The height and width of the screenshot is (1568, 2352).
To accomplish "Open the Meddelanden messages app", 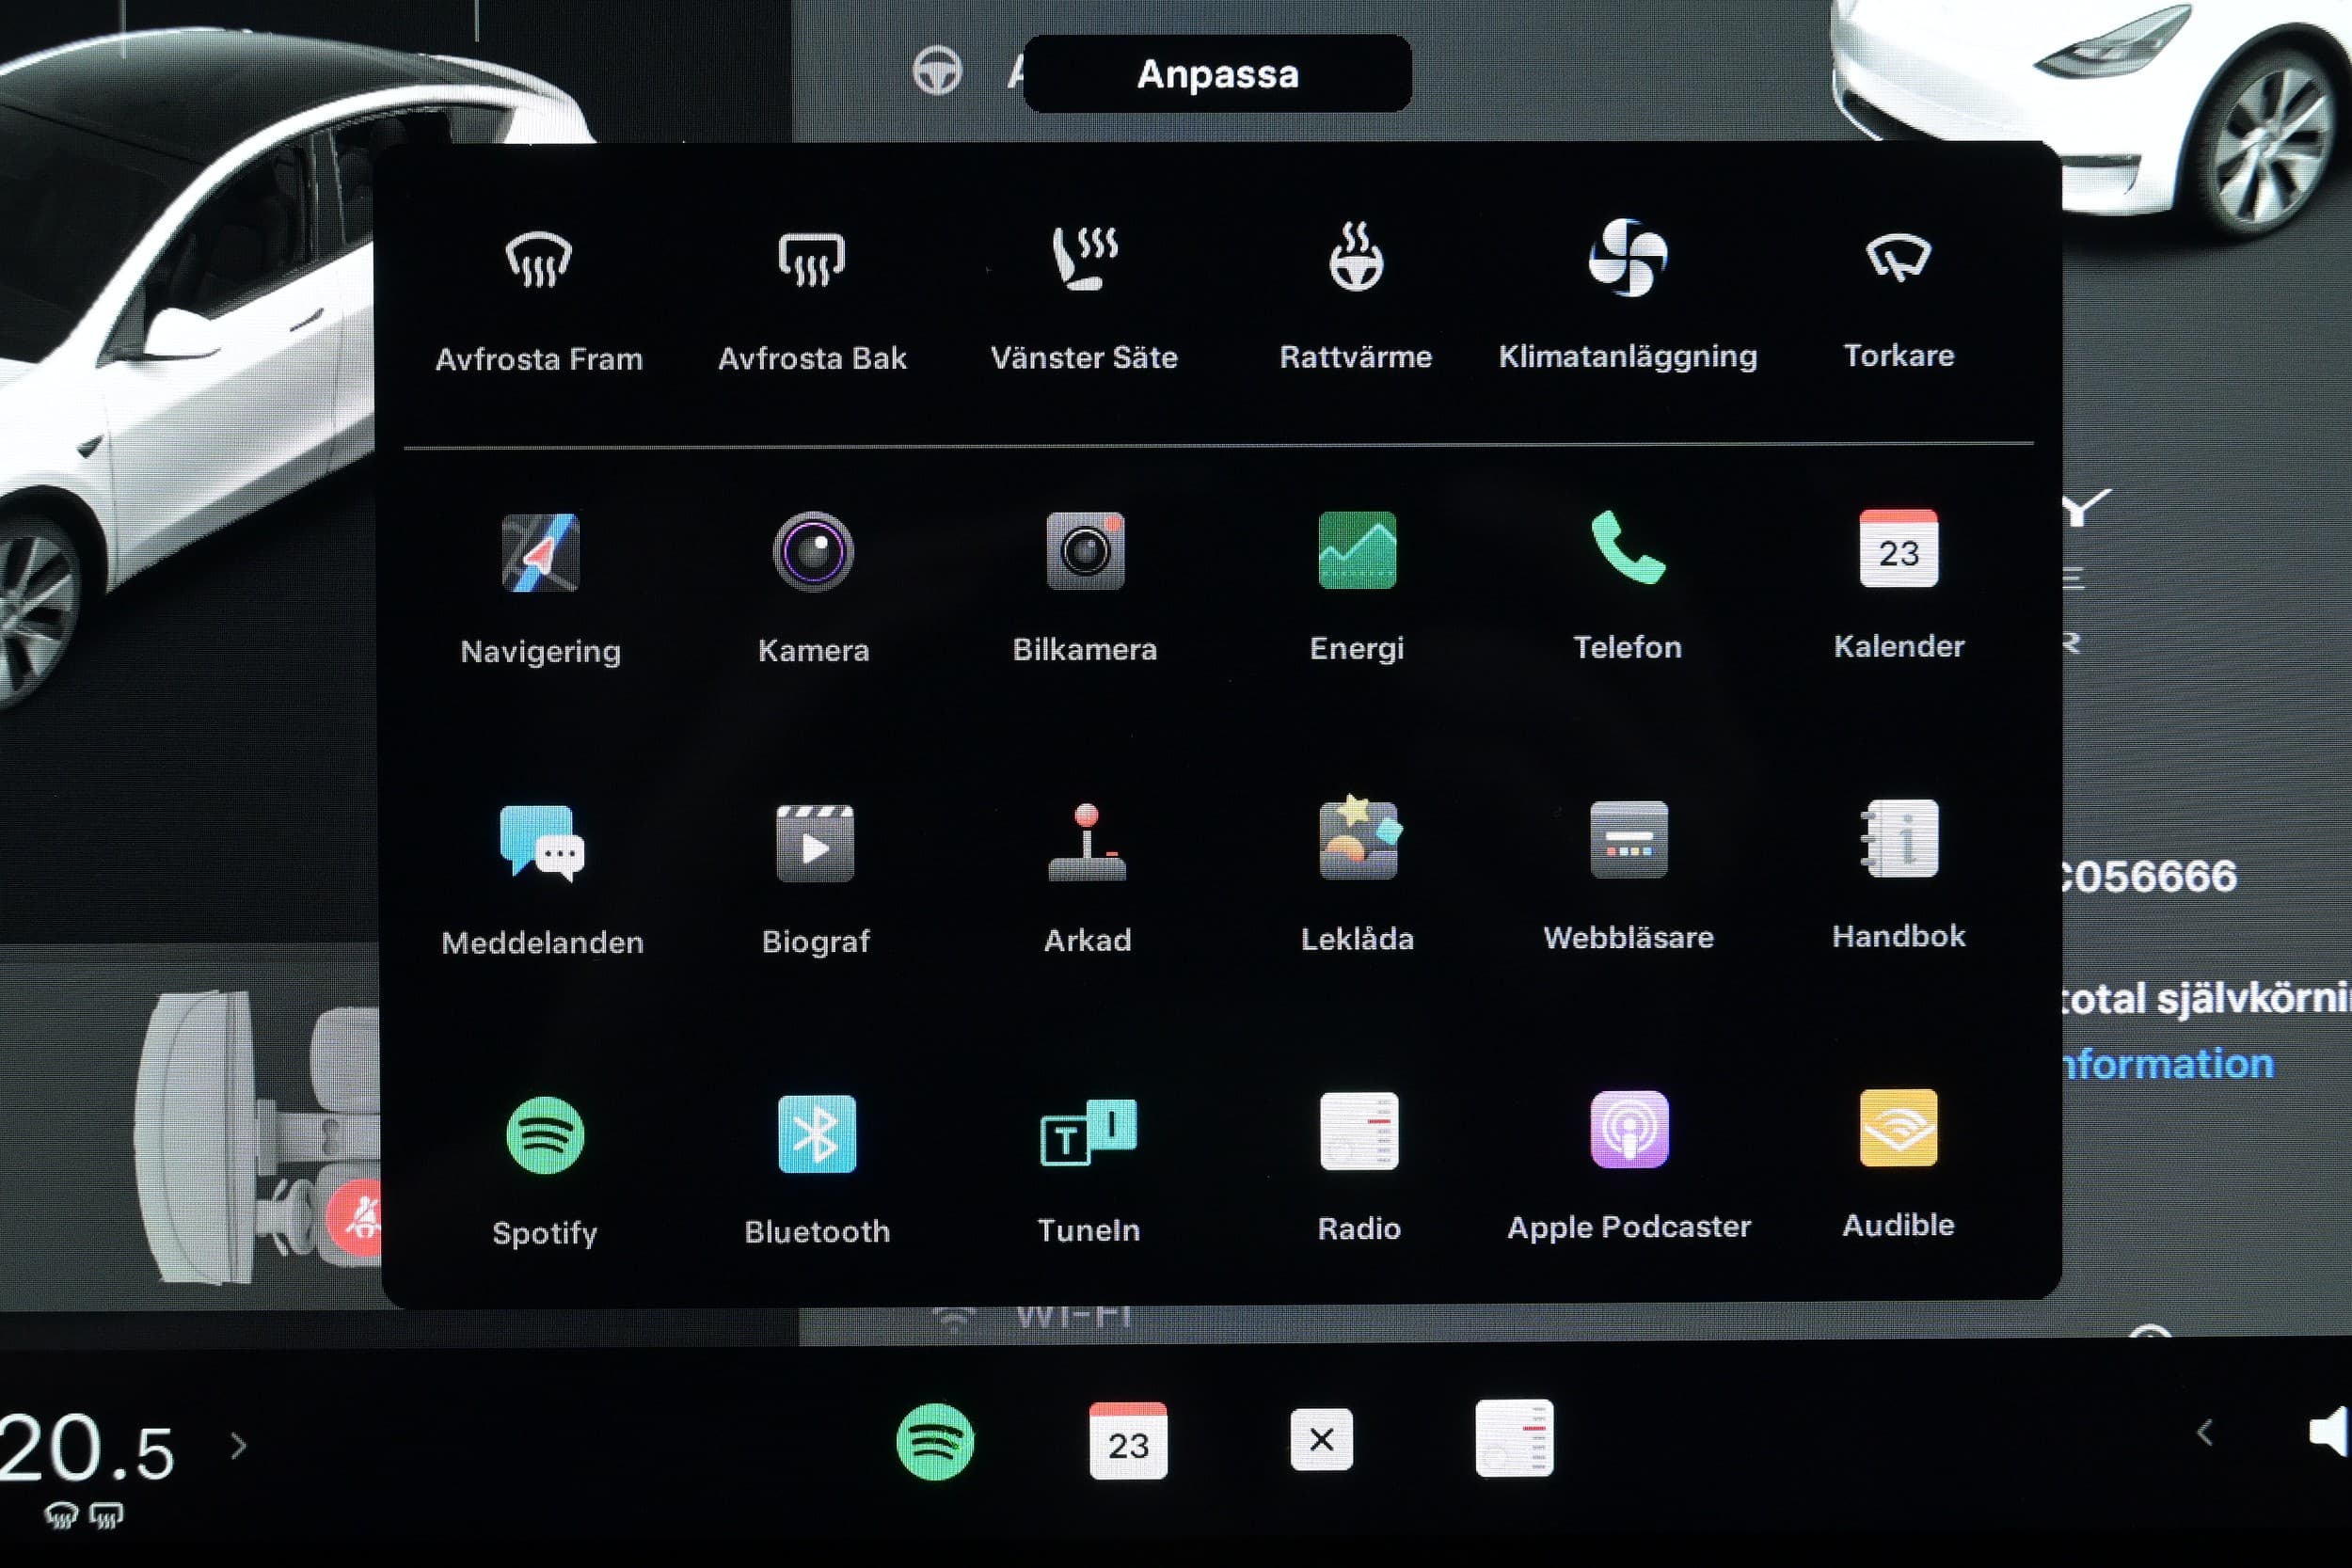I will 542,880.
